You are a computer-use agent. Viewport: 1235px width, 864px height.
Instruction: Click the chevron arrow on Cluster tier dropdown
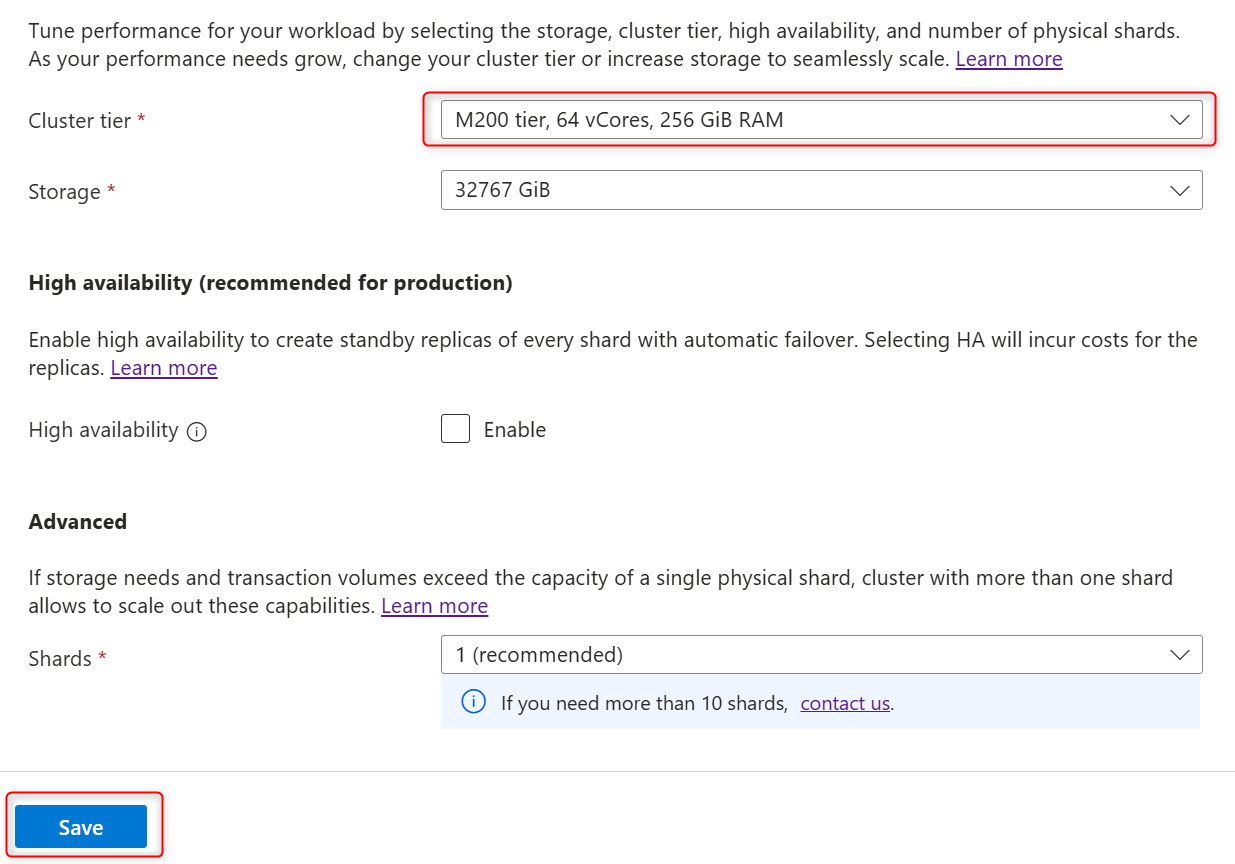(1180, 120)
